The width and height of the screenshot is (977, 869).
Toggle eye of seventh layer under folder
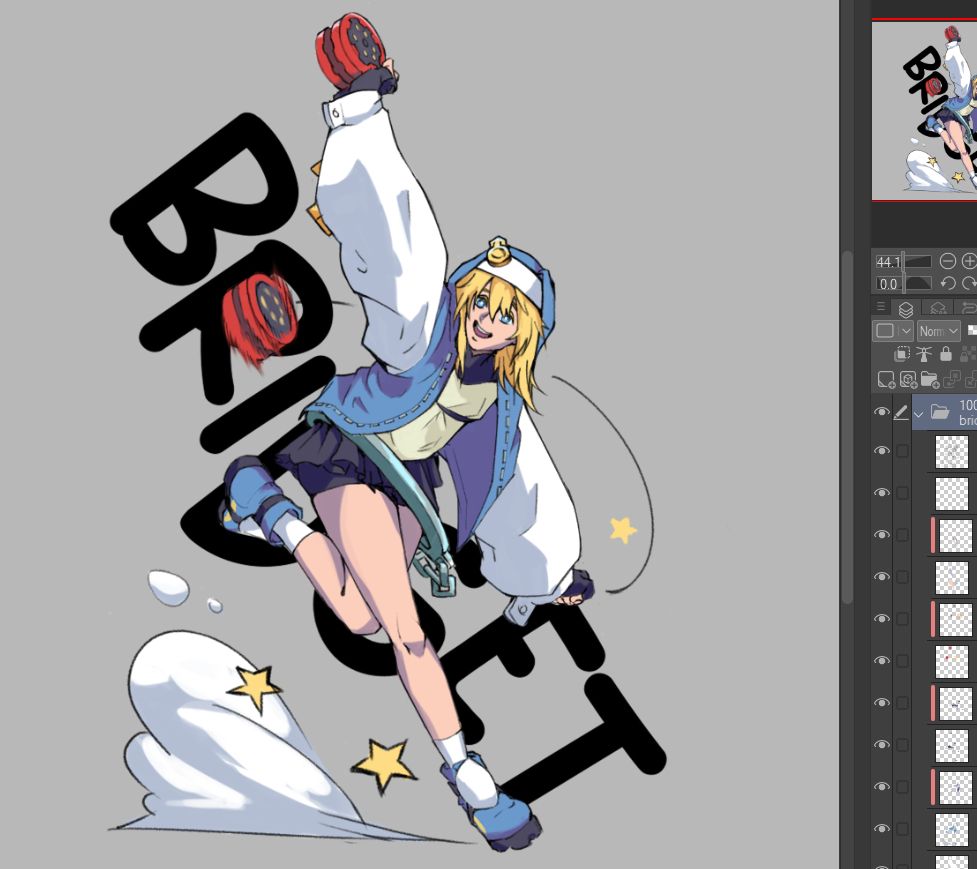click(881, 703)
